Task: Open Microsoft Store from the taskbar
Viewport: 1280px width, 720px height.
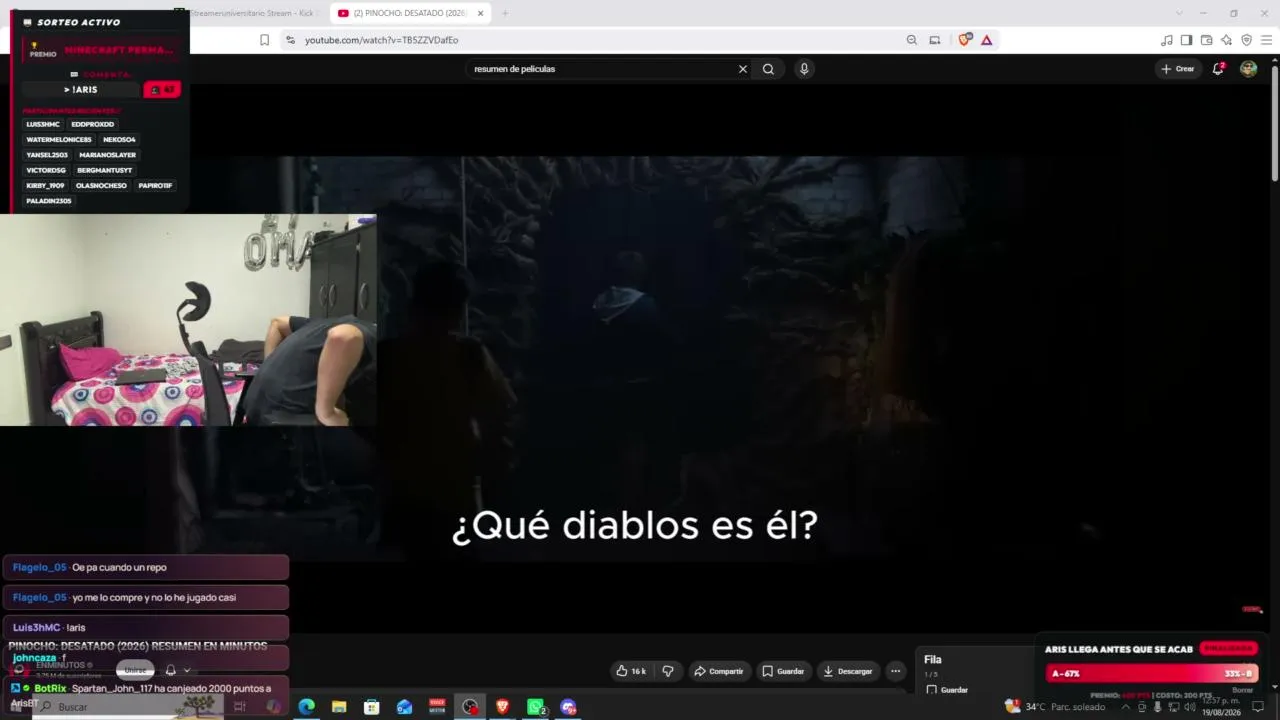Action: [x=372, y=707]
